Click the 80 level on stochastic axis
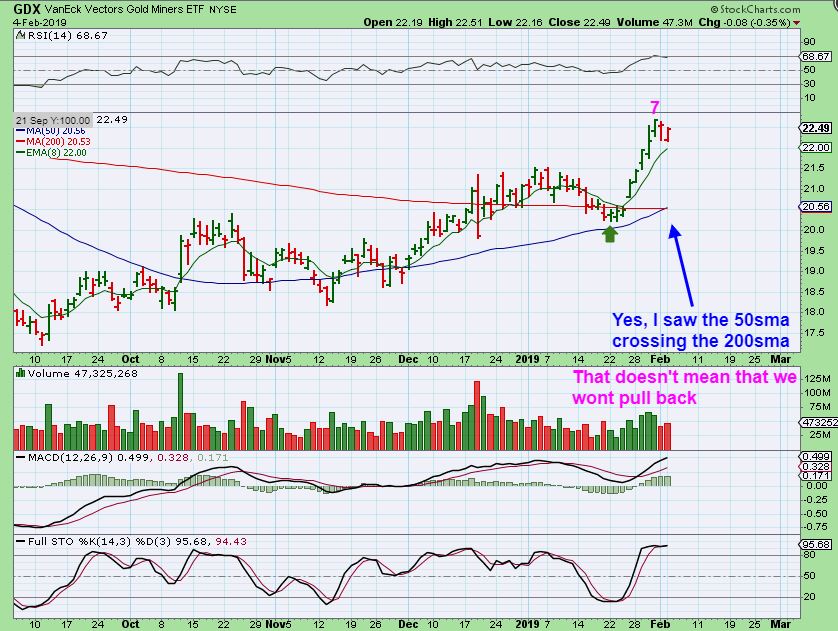The width and height of the screenshot is (838, 631). tap(810, 555)
